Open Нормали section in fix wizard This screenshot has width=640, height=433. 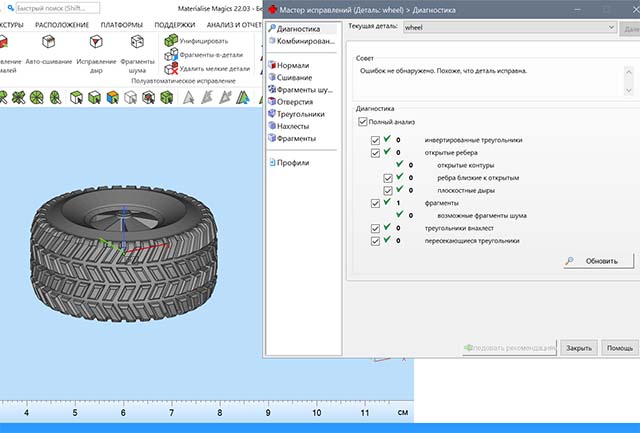294,65
